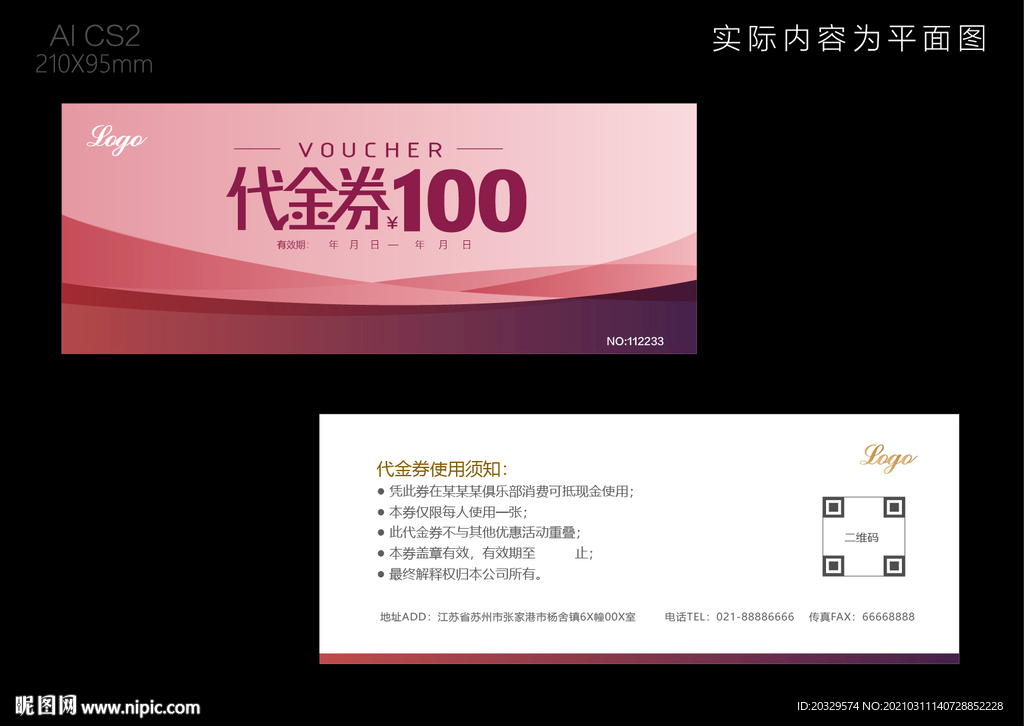The height and width of the screenshot is (726, 1024).
Task: Click the 210X95mm size label
Action: click(x=94, y=64)
